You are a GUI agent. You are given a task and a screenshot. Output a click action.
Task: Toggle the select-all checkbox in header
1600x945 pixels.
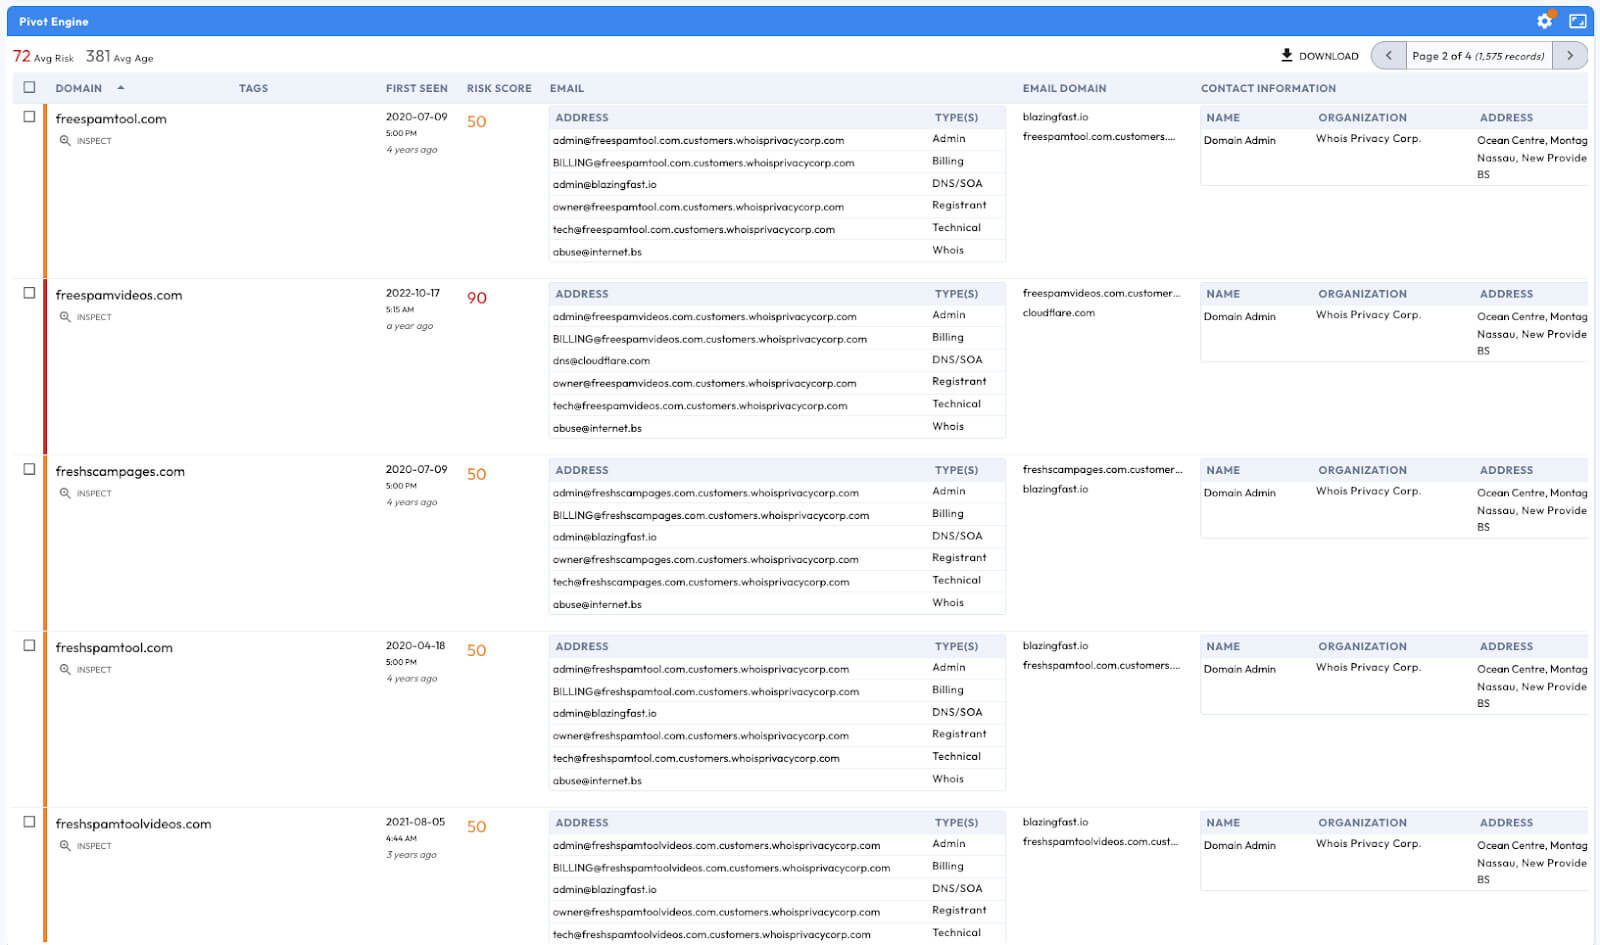(29, 88)
